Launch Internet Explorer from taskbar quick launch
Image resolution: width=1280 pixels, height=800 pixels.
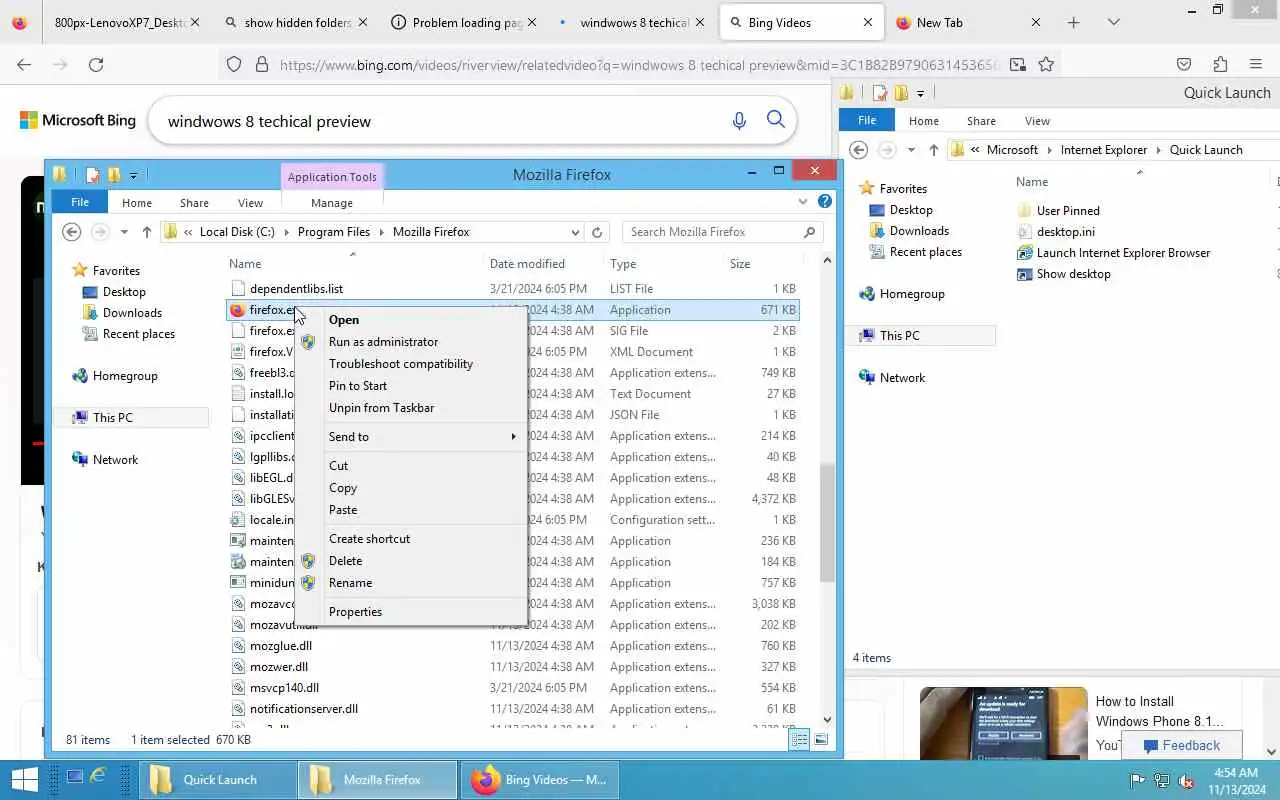tap(98, 776)
